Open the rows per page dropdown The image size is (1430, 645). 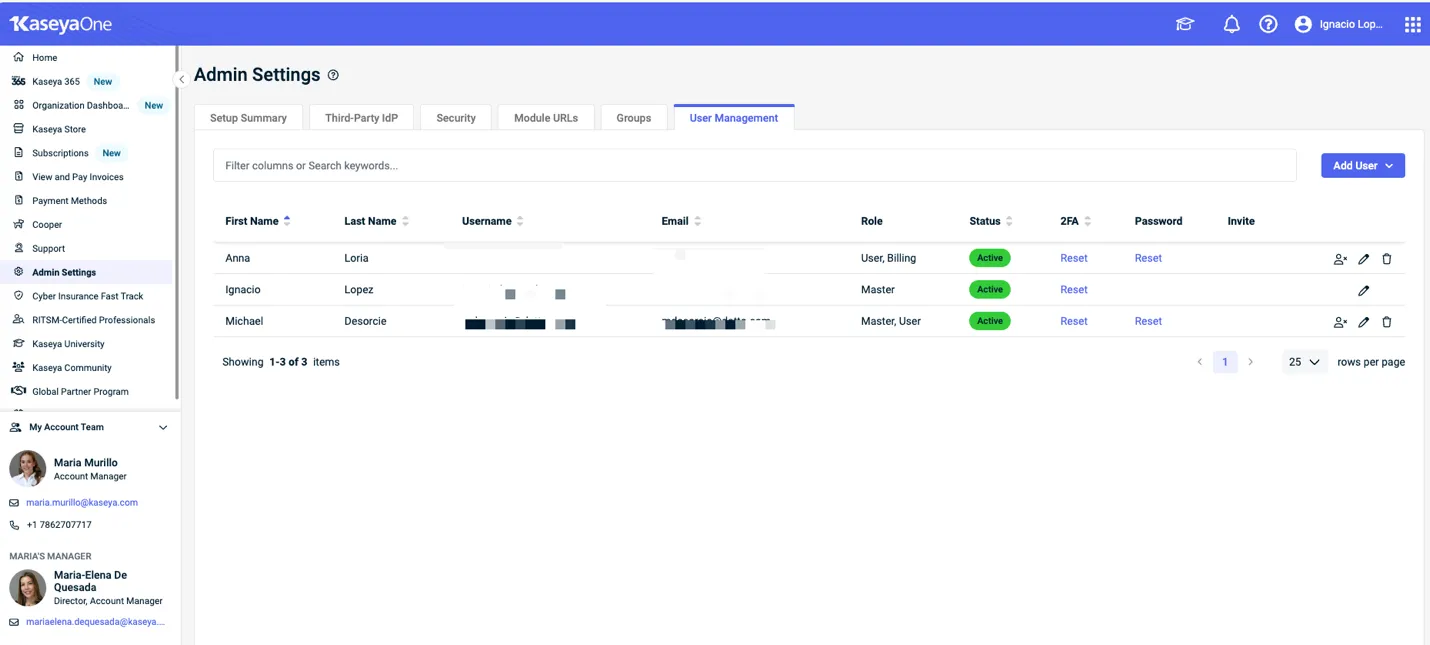click(x=1304, y=362)
